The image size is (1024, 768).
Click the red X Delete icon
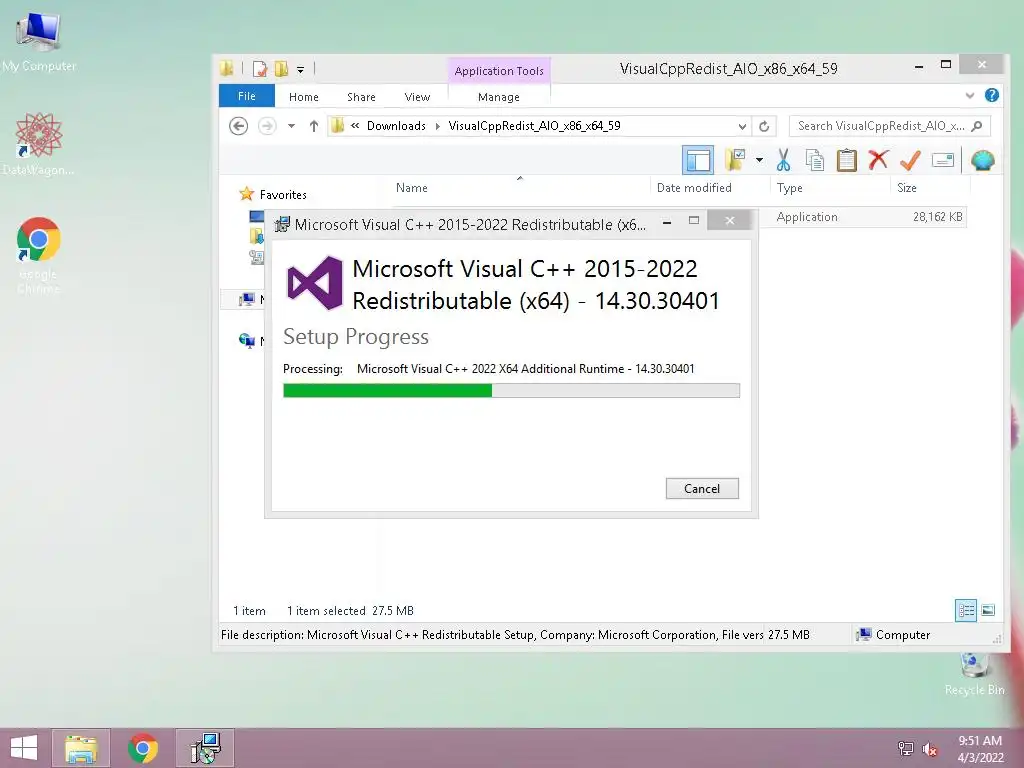[878, 159]
